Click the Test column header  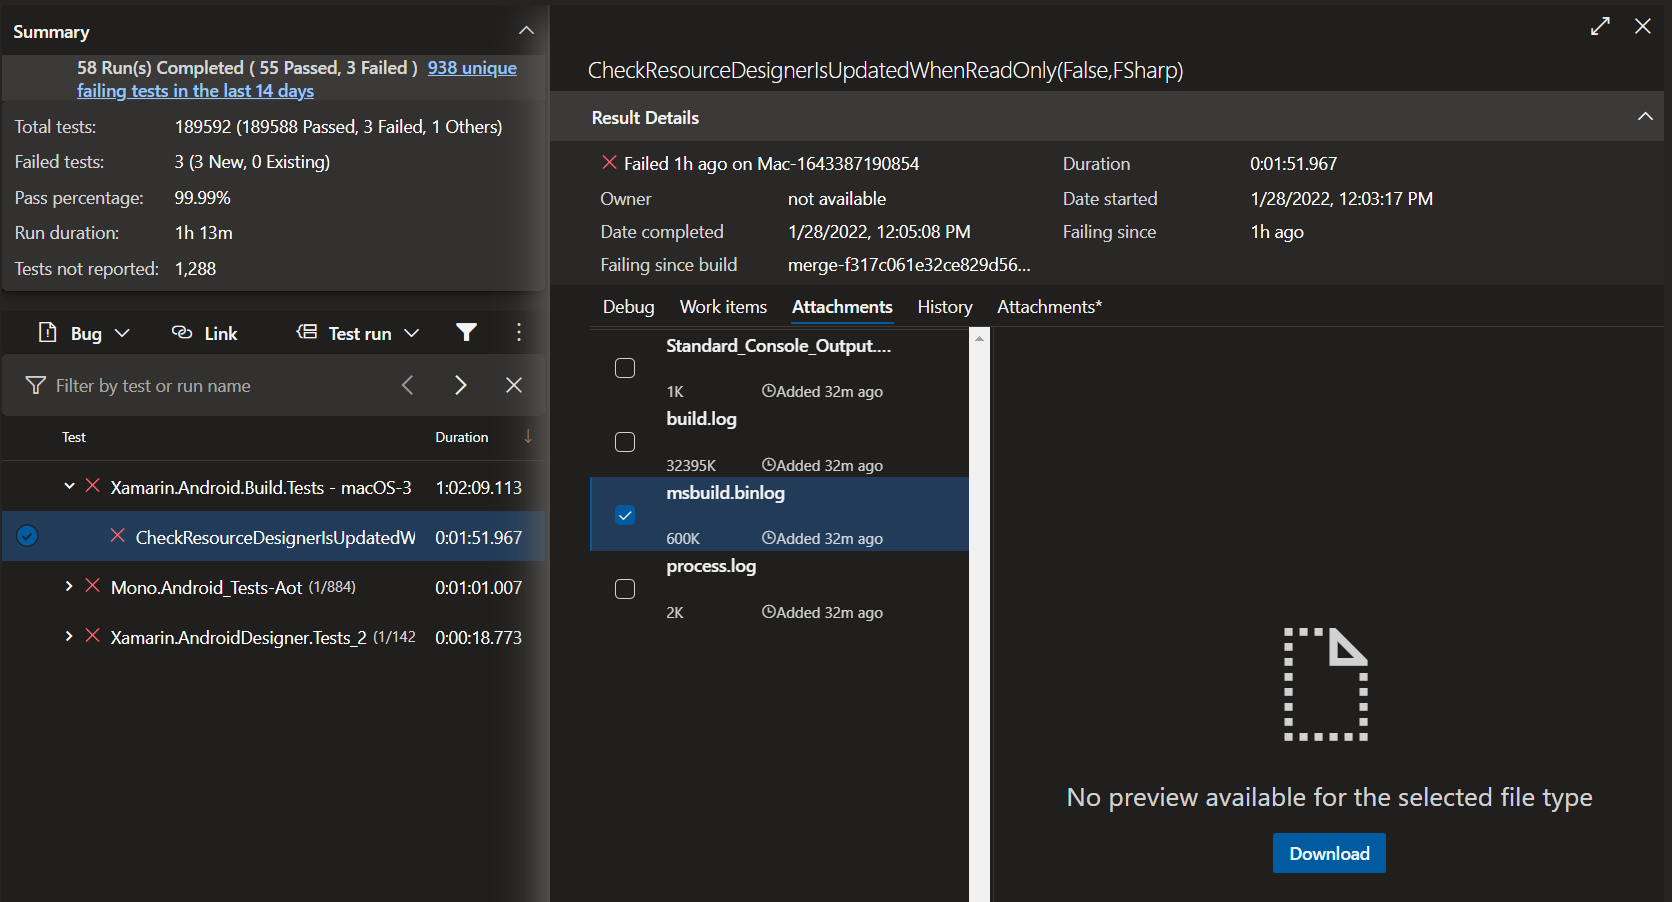pos(74,437)
